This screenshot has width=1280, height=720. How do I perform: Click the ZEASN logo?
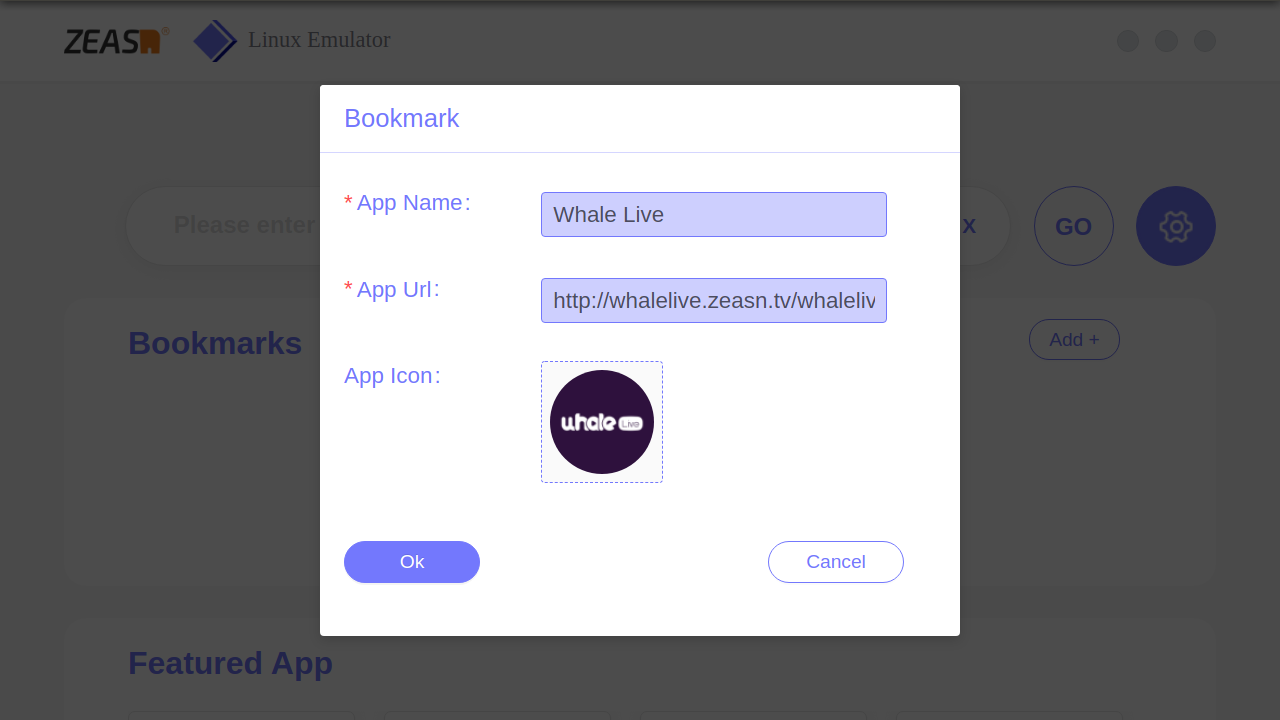click(116, 40)
